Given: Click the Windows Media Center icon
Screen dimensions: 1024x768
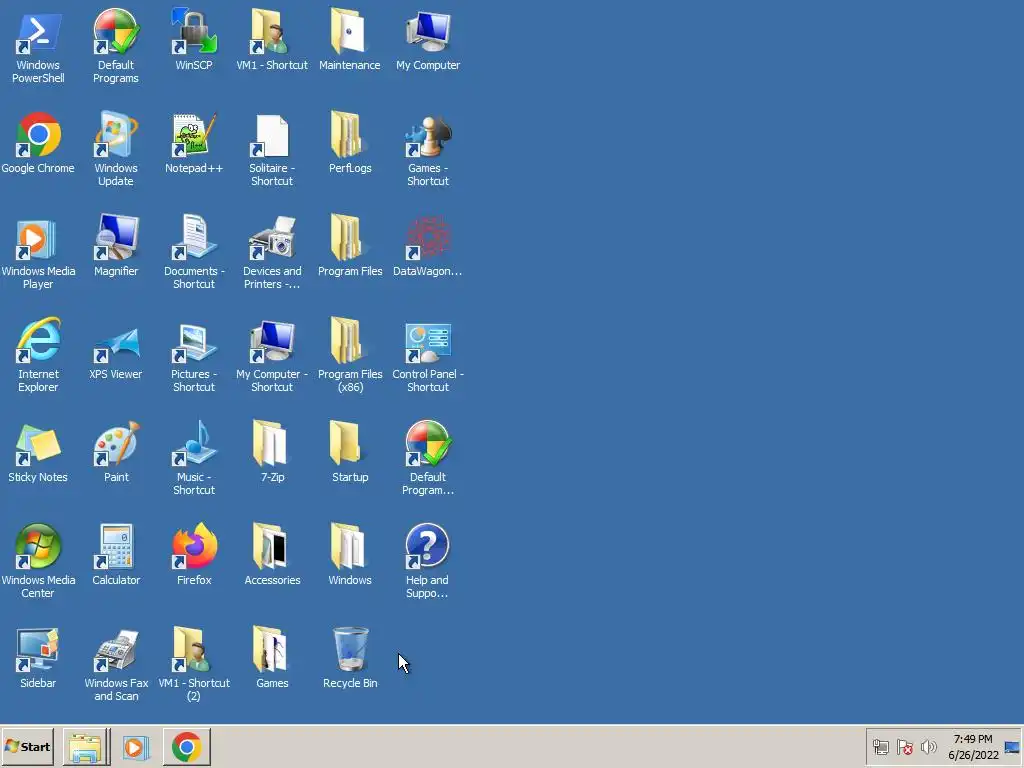Looking at the screenshot, I should (x=38, y=547).
